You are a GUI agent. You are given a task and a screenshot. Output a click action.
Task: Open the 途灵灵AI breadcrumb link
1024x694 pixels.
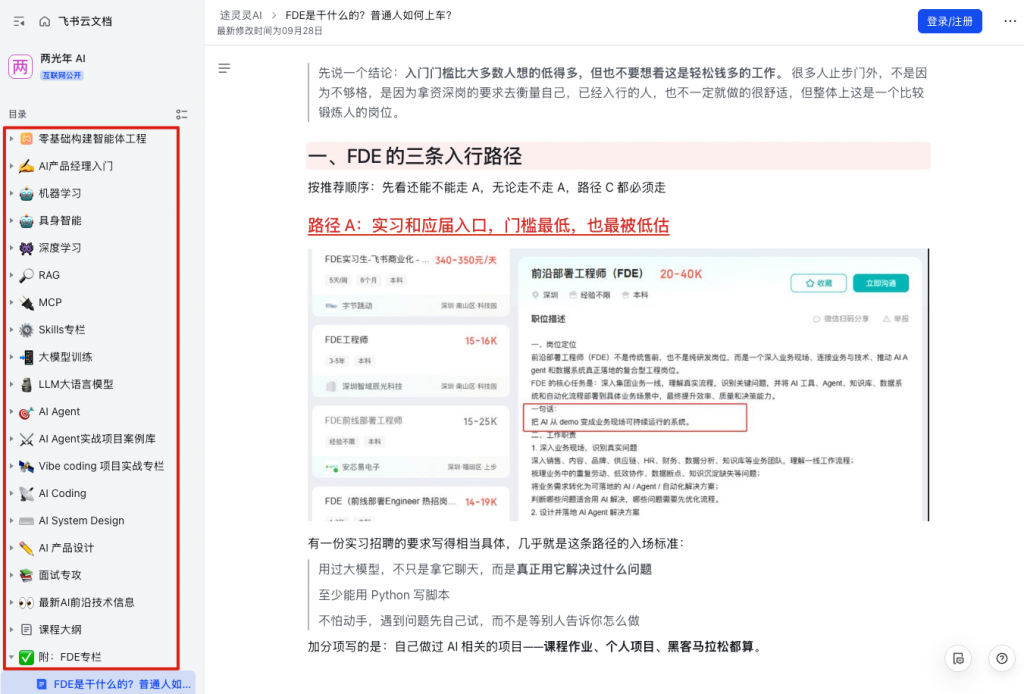(x=240, y=15)
